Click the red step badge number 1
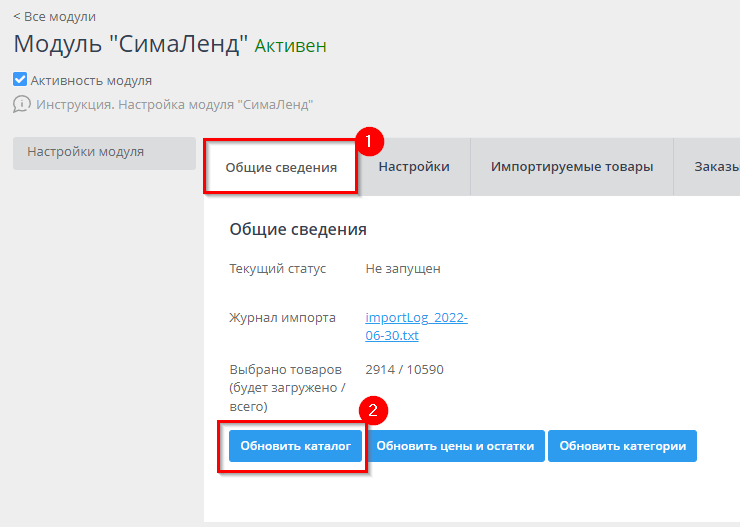Image resolution: width=740 pixels, height=527 pixels. (x=369, y=141)
